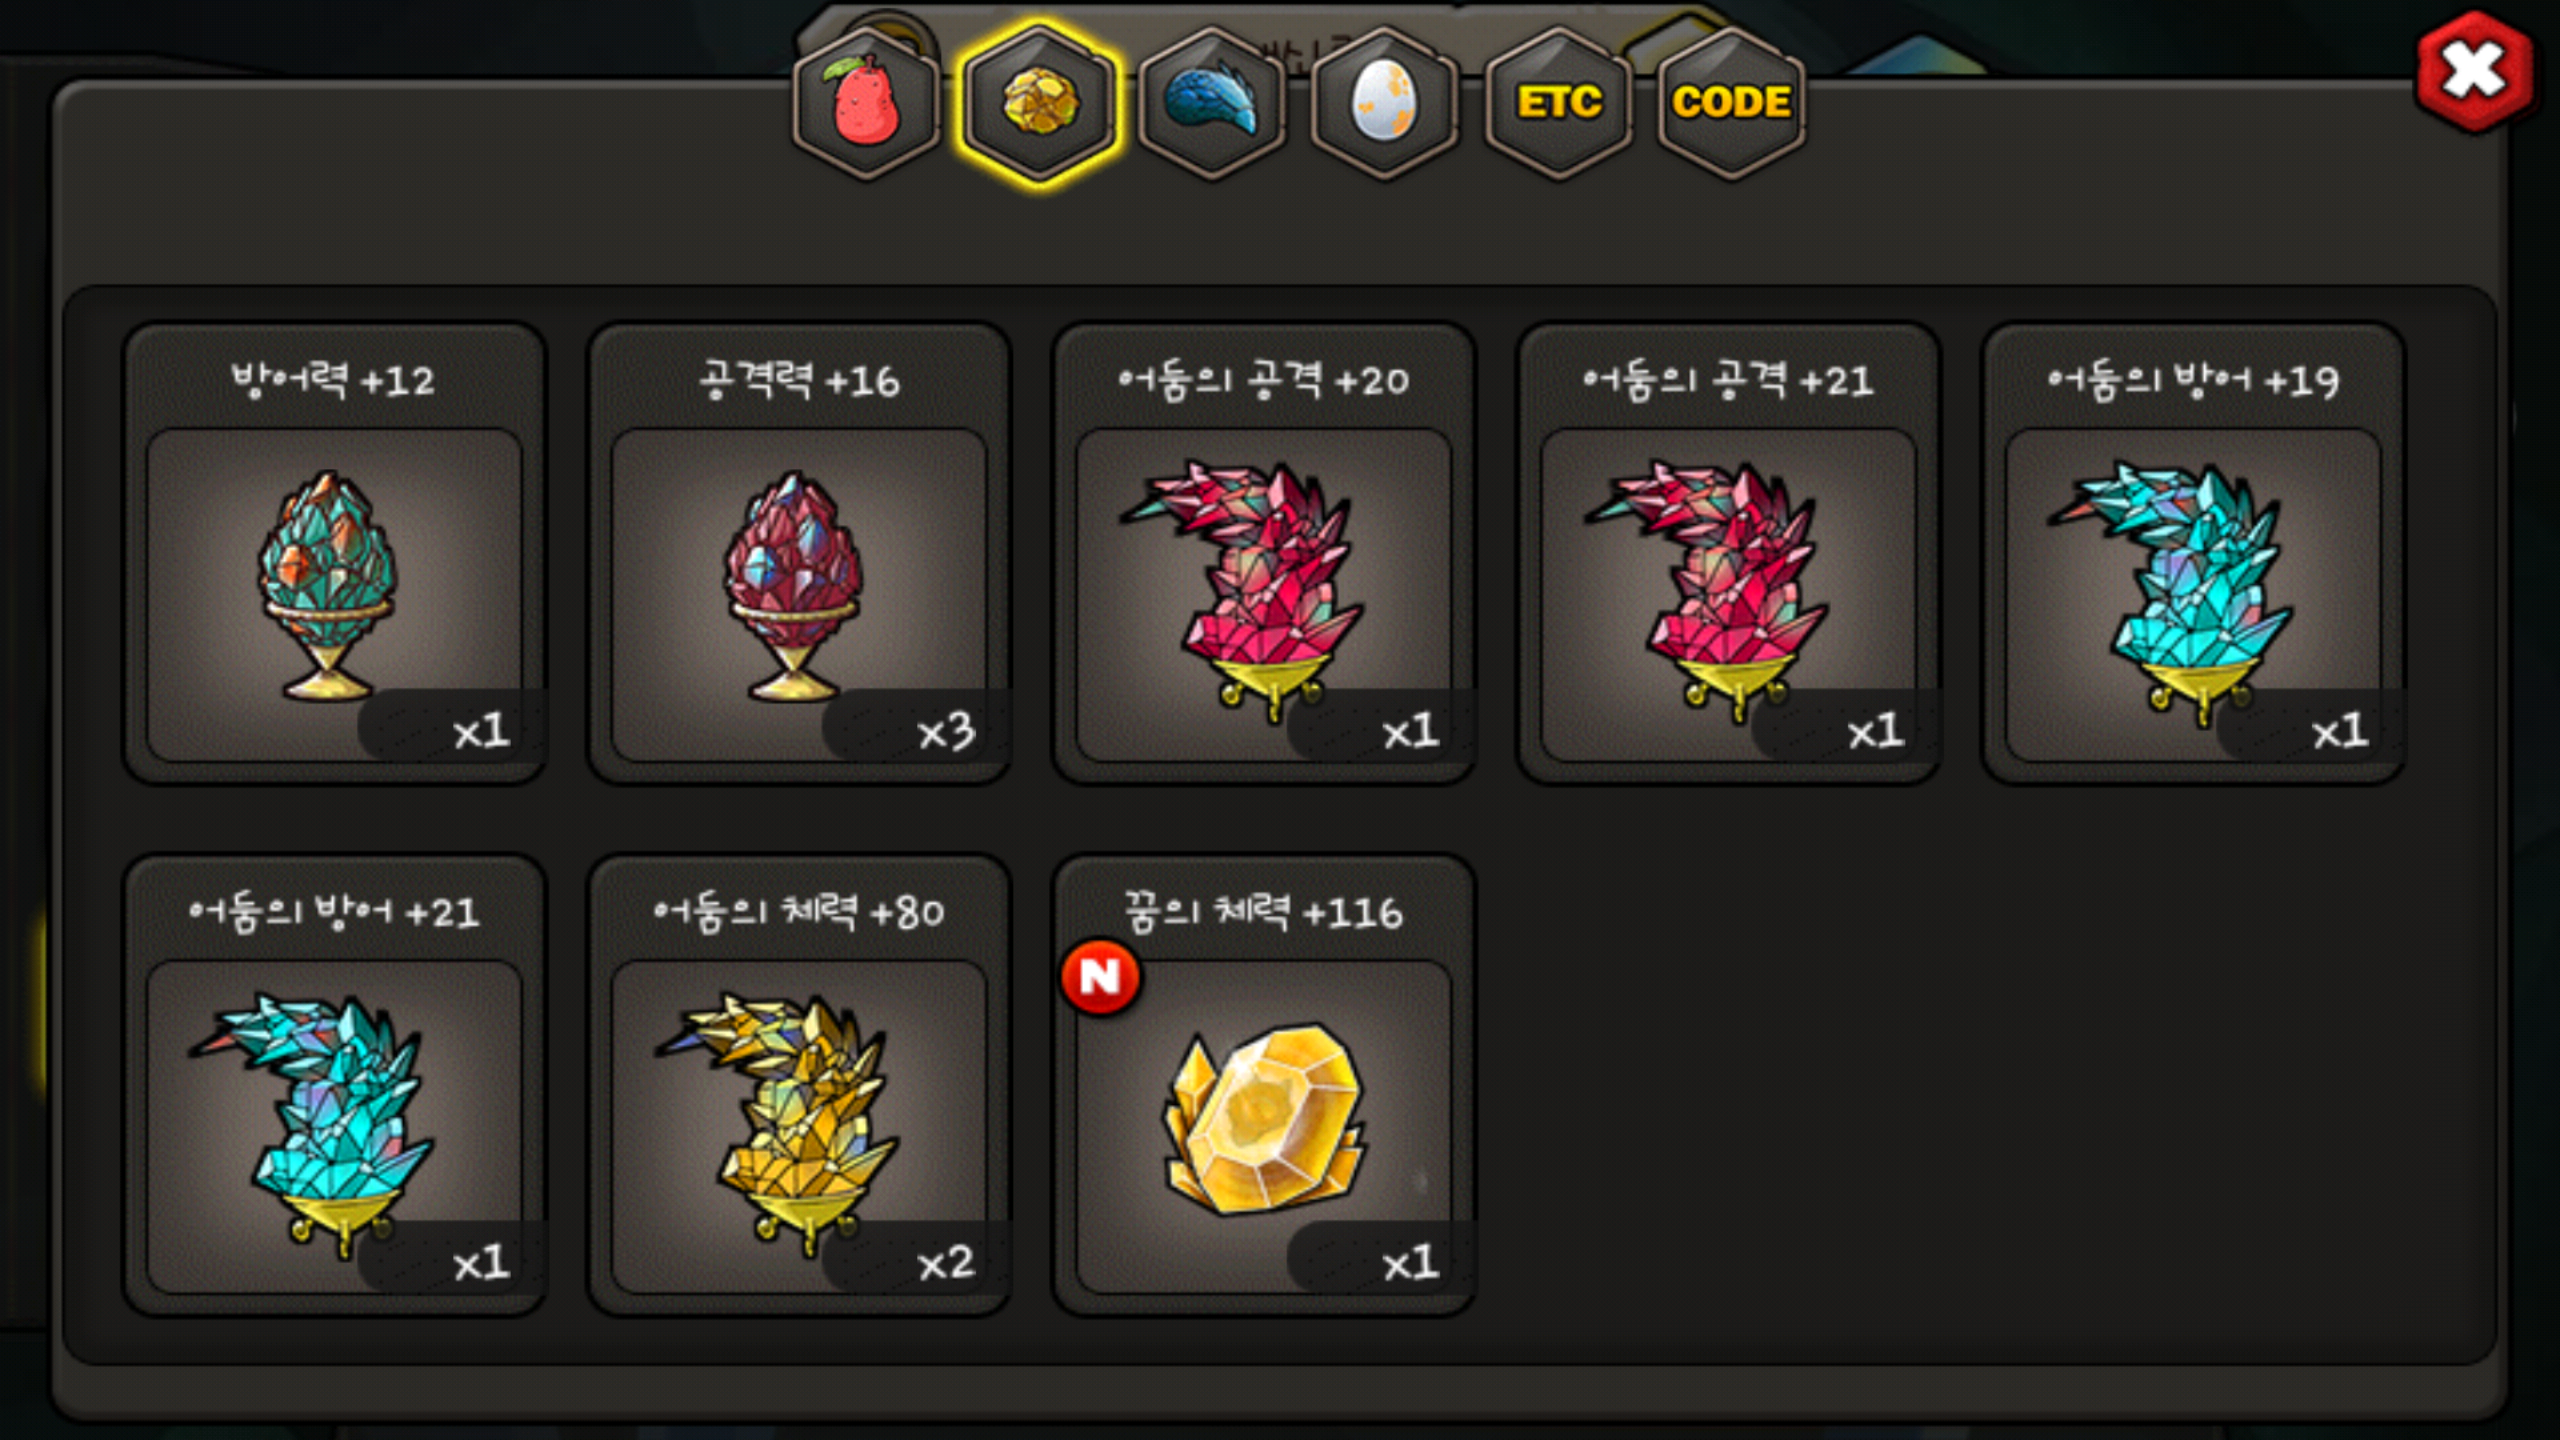Screen dimensions: 2560x1440
Task: Select the 꿈의 체력 +116 golden gem
Action: [x=1263, y=1127]
